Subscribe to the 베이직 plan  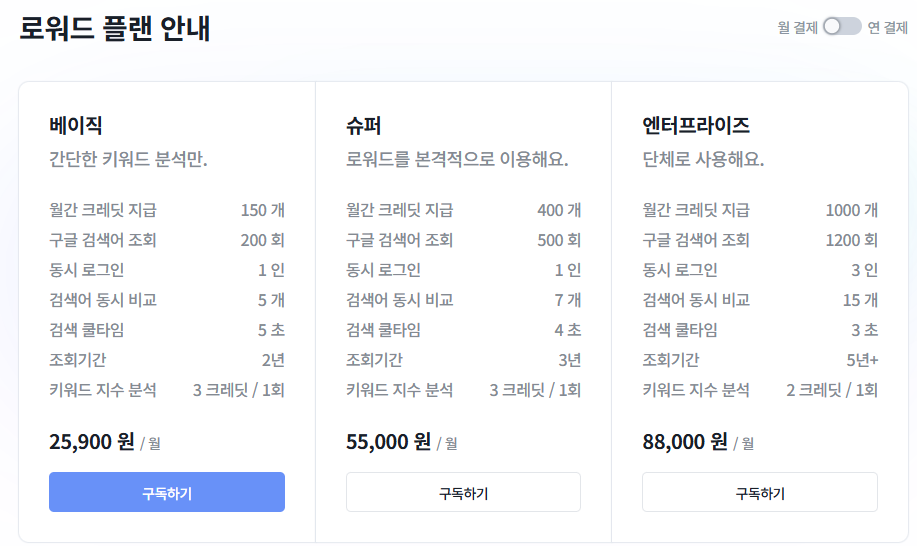[x=167, y=492]
